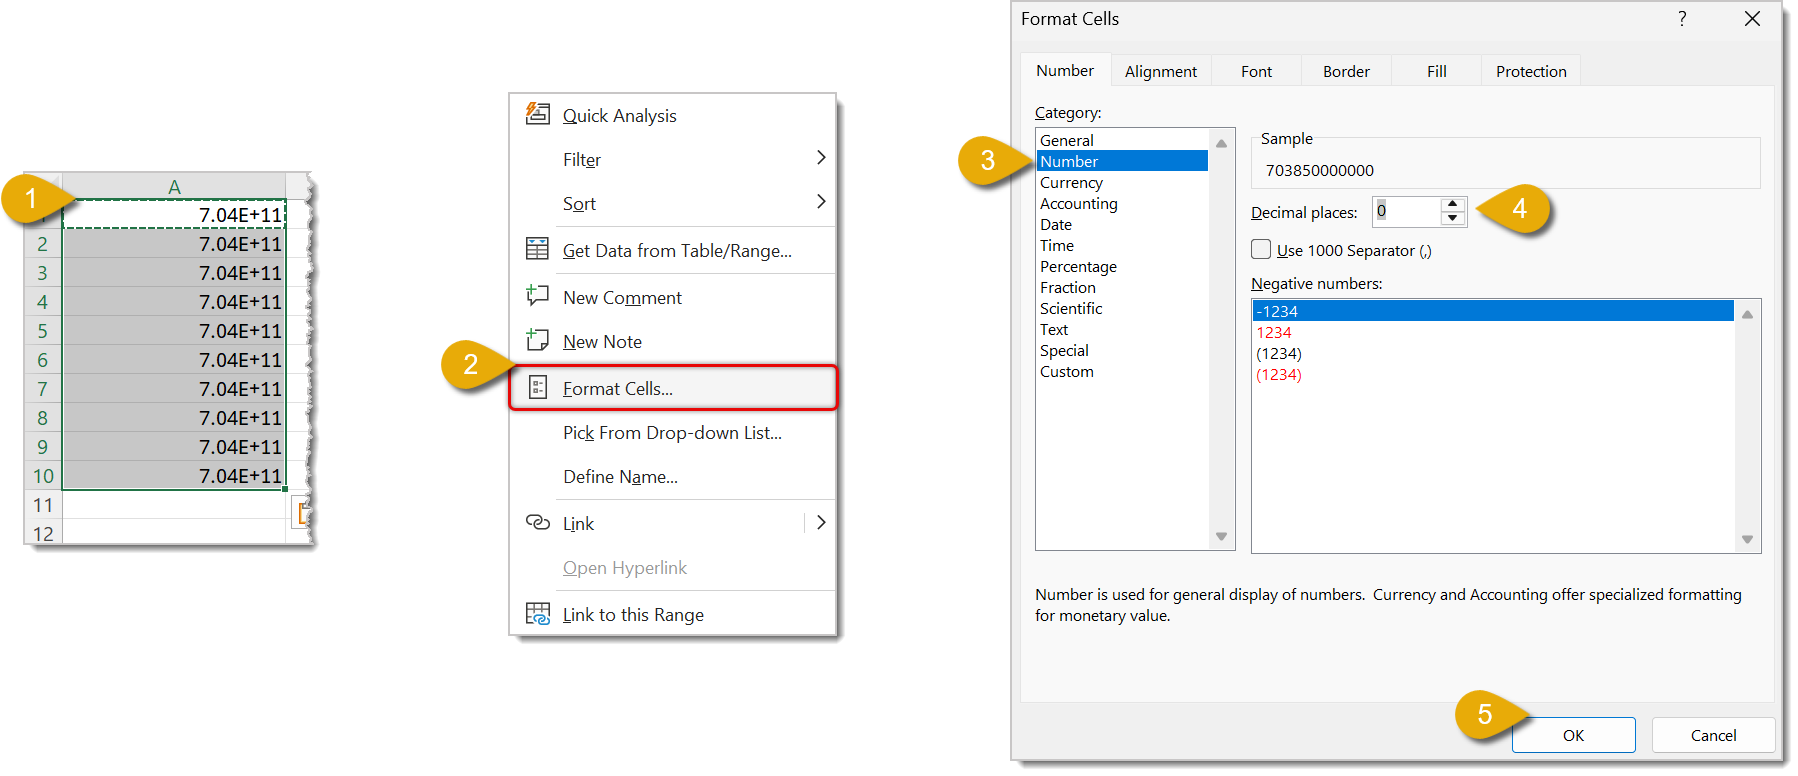Choose Quick Analysis from context menu
Viewport: 1798px width, 776px height.
[x=673, y=115]
